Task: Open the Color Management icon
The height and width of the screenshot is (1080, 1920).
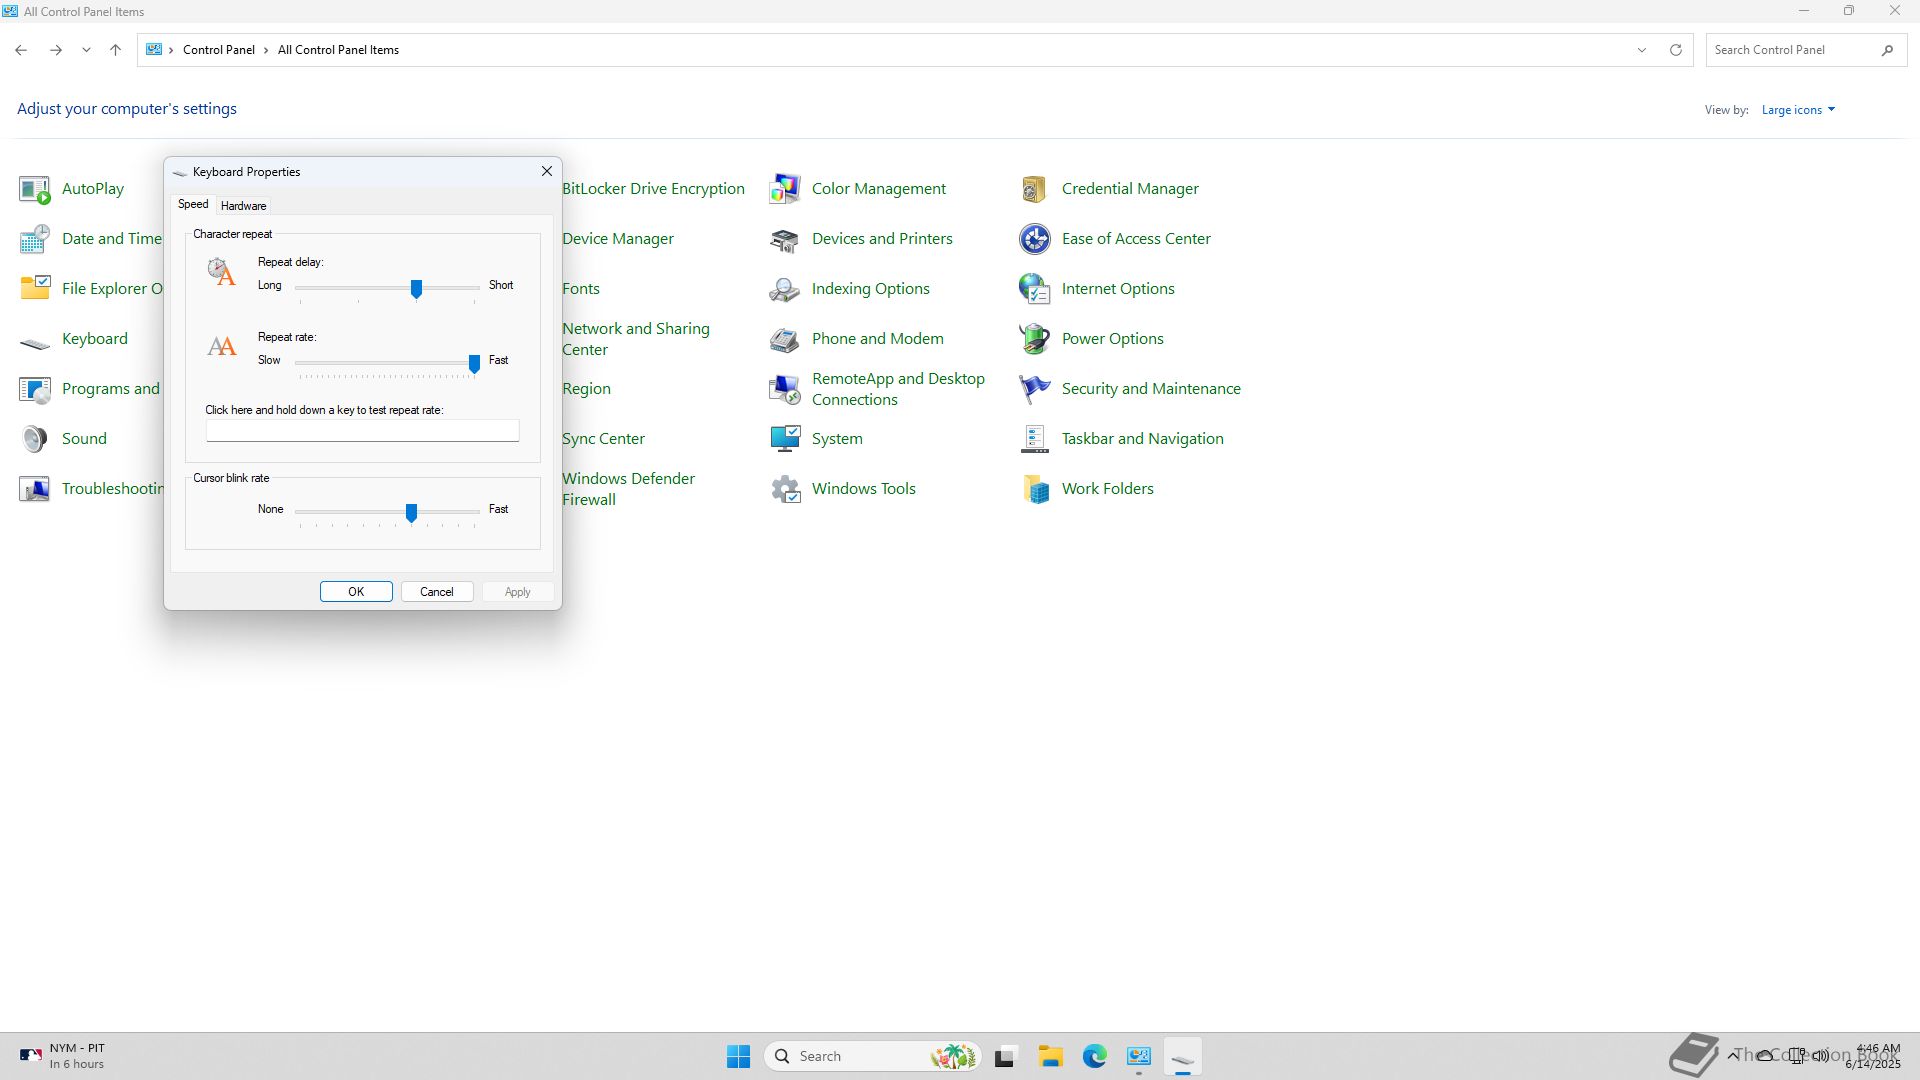Action: coord(785,189)
